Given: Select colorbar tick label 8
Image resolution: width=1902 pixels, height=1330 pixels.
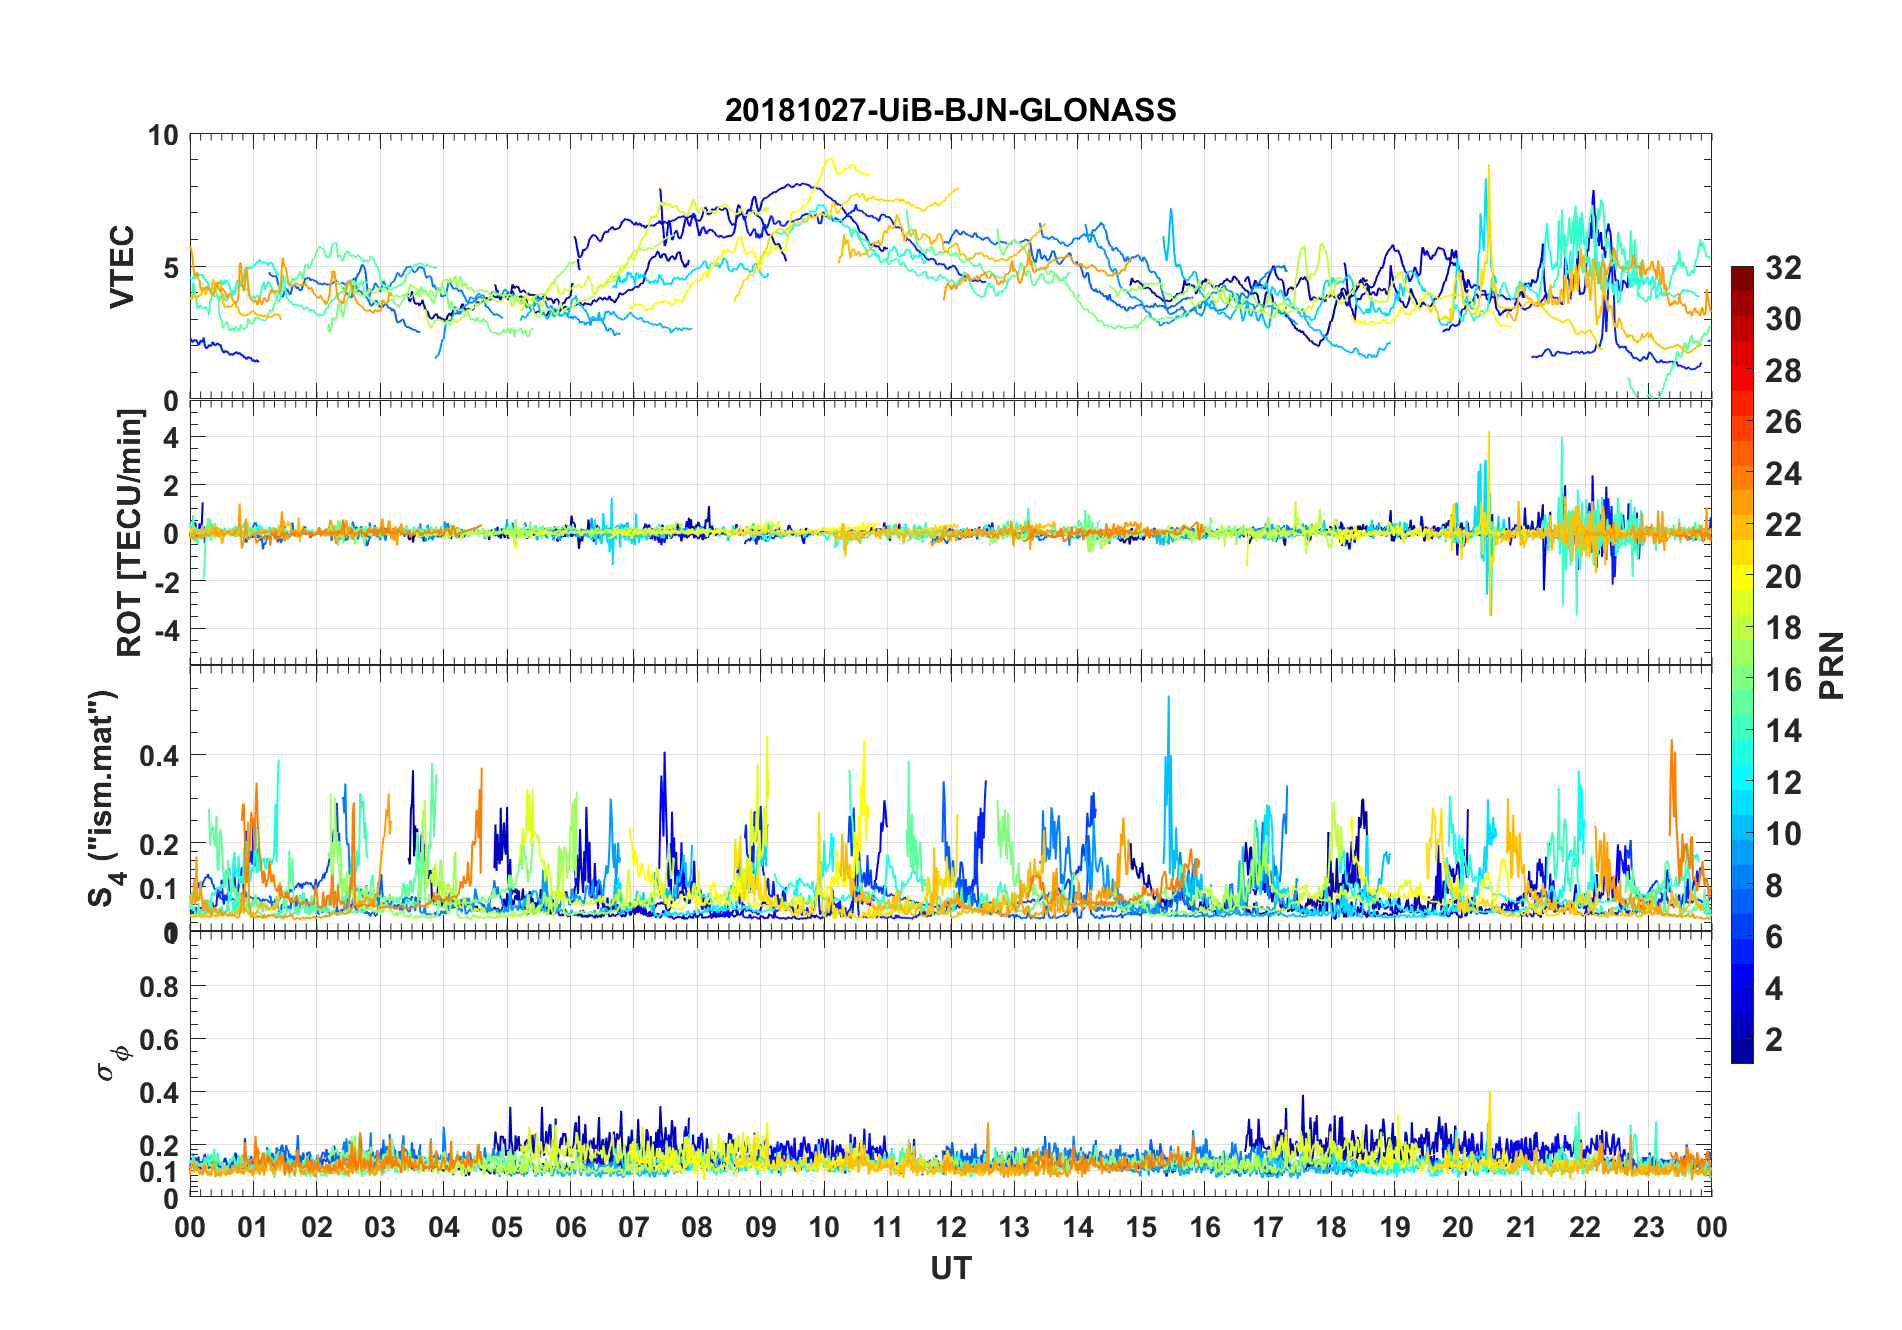Looking at the screenshot, I should (1774, 885).
